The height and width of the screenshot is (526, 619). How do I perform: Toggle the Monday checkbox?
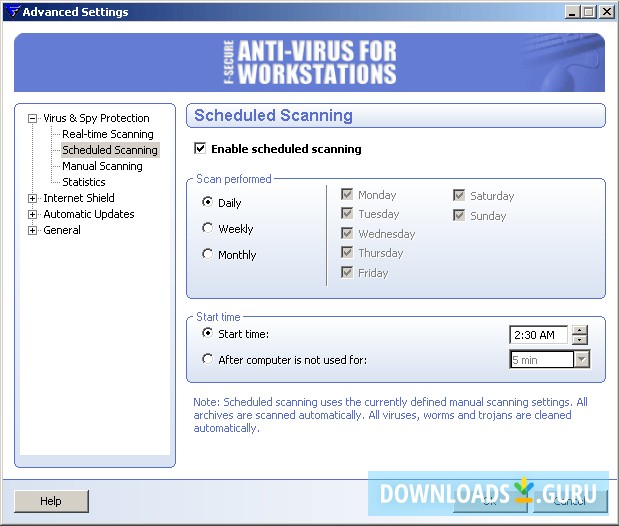(x=347, y=194)
